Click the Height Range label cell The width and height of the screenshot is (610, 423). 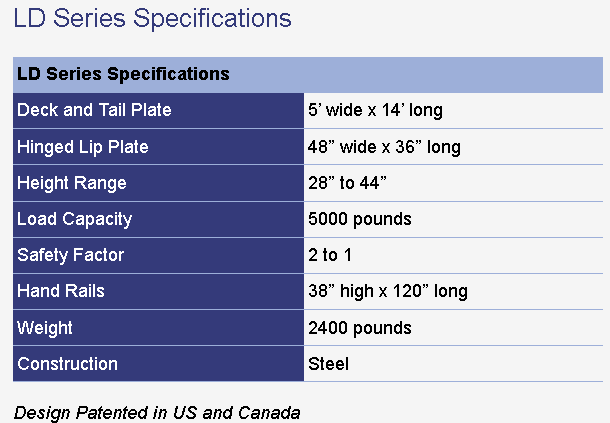(158, 183)
